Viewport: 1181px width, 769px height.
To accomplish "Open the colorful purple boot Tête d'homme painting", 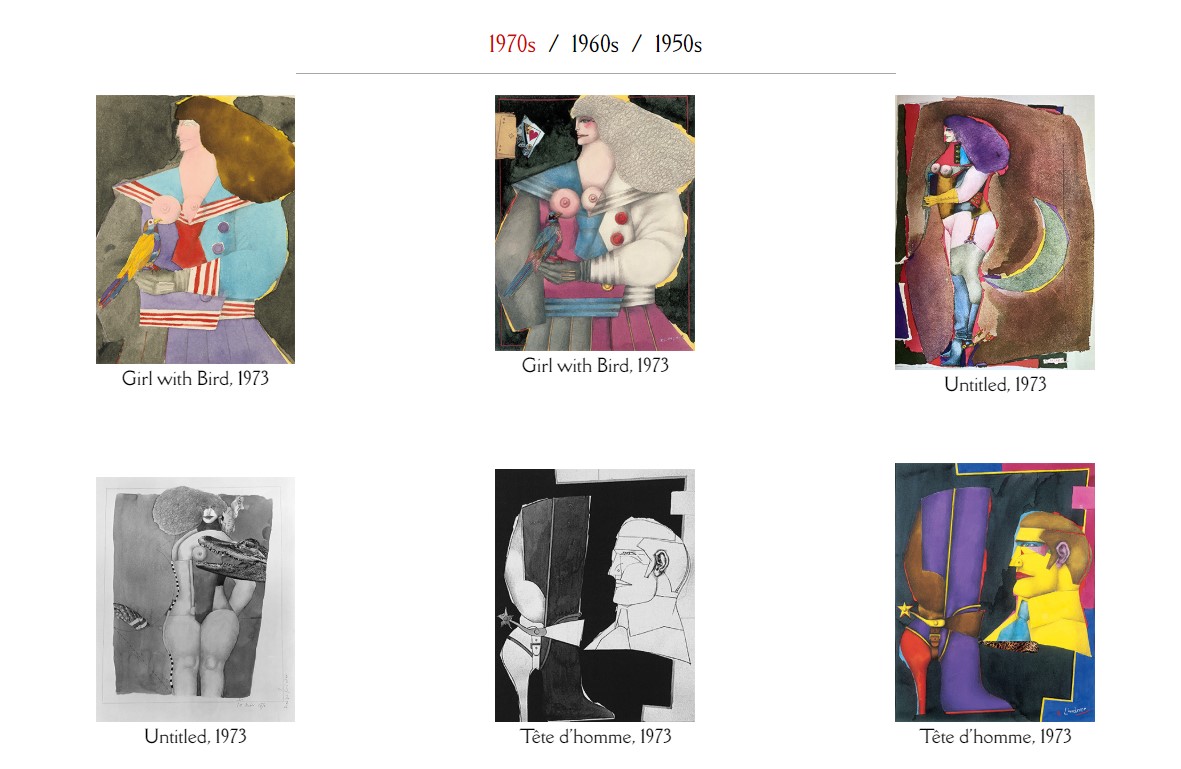I will 994,593.
